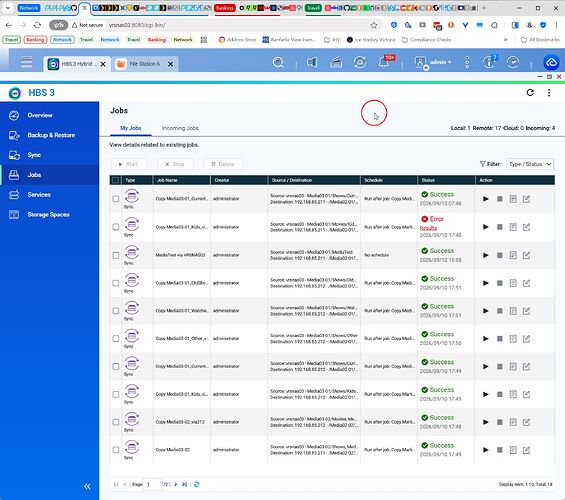Open the background tasks icon in QTS bar
Image resolution: width=565 pixels, height=500 pixels.
point(336,63)
